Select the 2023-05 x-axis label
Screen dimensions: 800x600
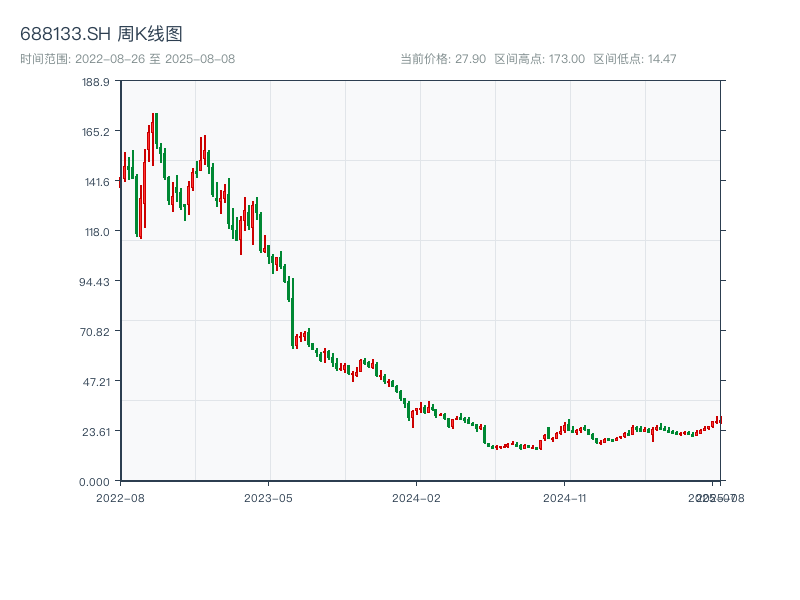[x=266, y=495]
